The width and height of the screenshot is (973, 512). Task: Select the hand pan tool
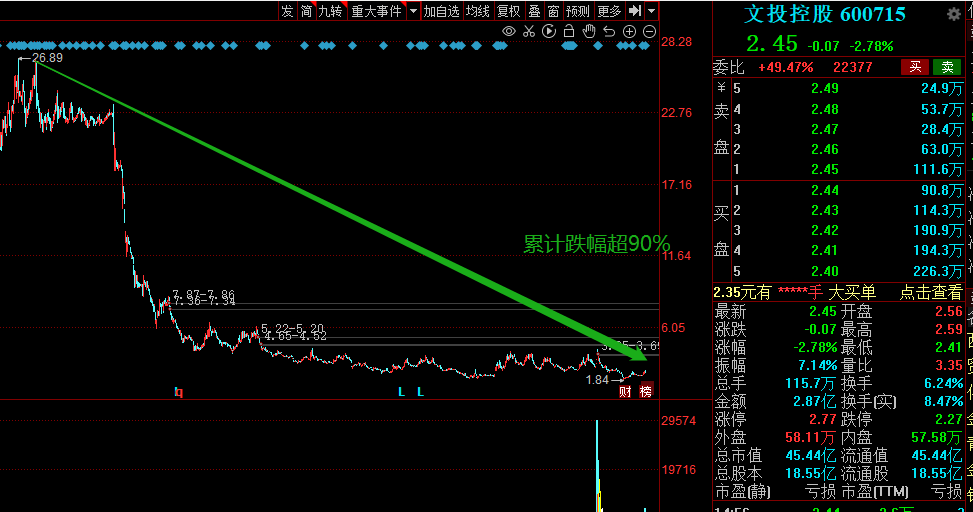click(589, 31)
